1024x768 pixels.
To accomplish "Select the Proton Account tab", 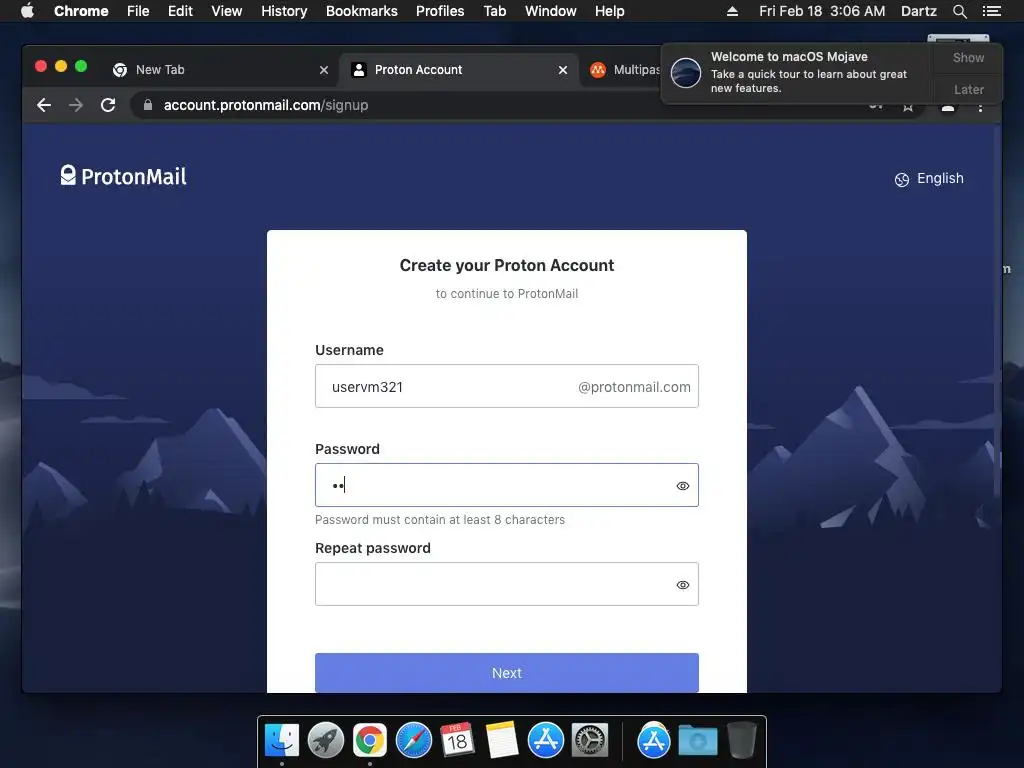I will (x=457, y=70).
